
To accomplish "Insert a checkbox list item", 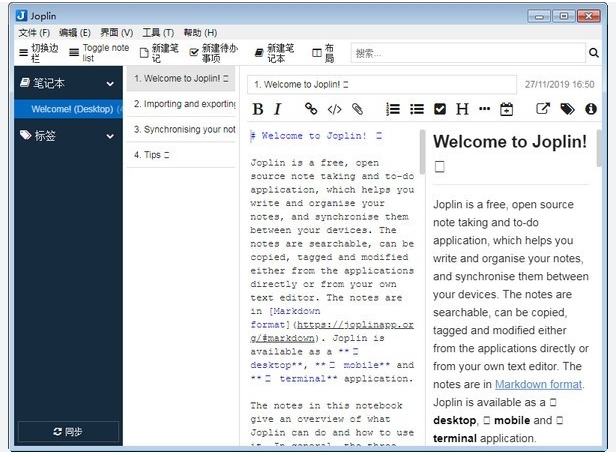I will 440,109.
